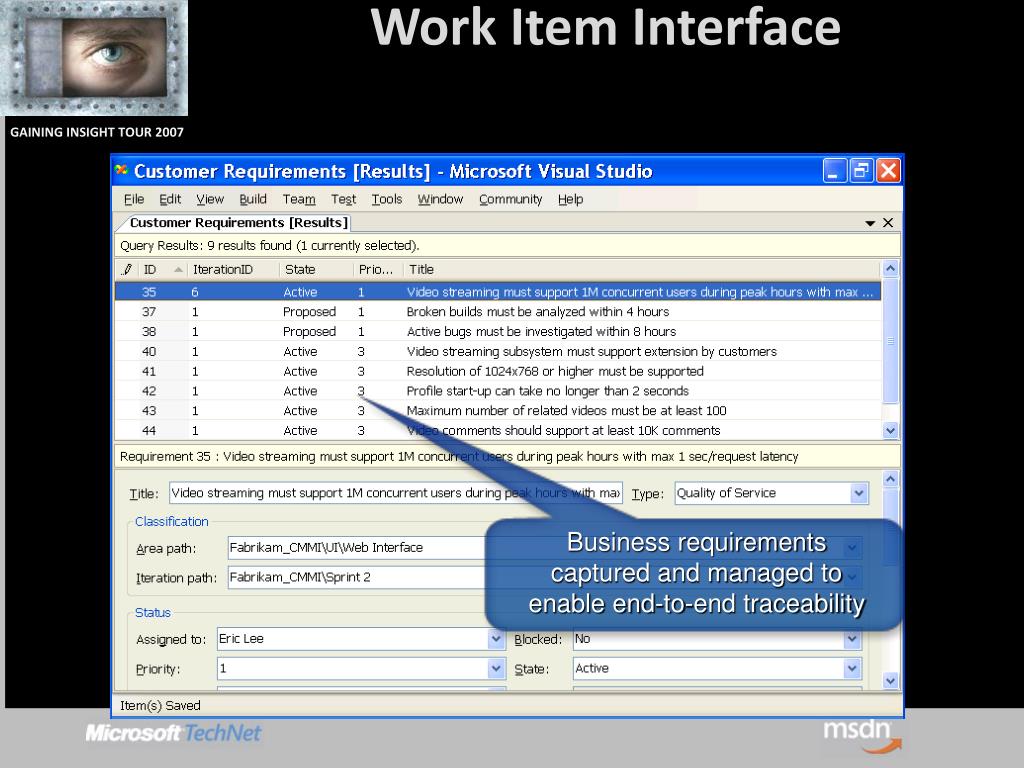Open the Edit menu
This screenshot has width=1024, height=768.
coord(170,199)
